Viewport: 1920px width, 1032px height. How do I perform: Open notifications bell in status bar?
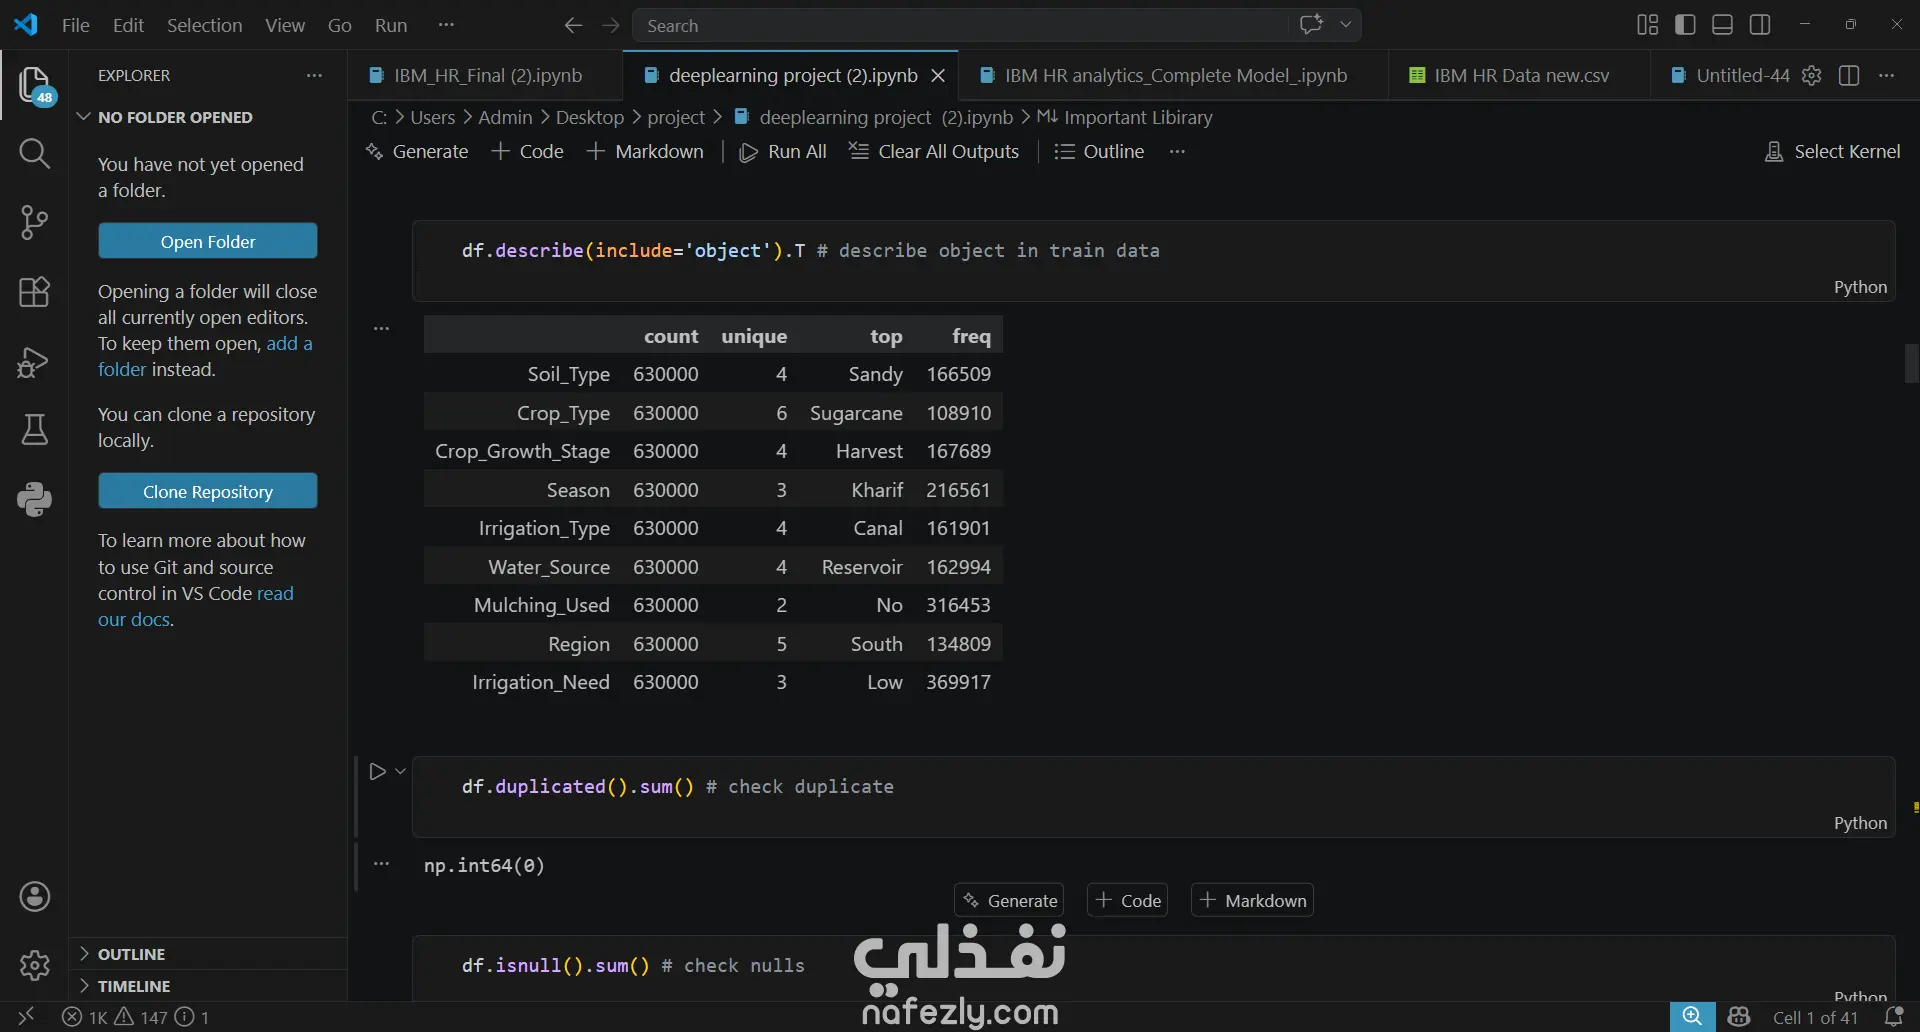[1893, 1017]
